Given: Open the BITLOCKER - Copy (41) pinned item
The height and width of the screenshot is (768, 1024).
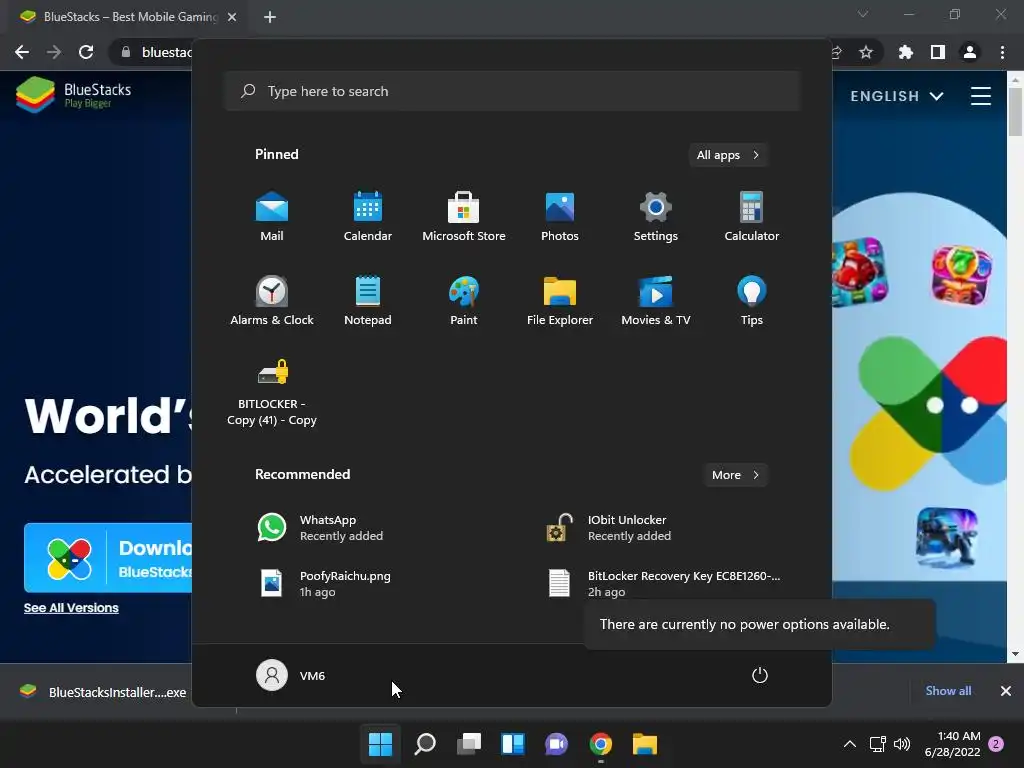Looking at the screenshot, I should tap(272, 392).
